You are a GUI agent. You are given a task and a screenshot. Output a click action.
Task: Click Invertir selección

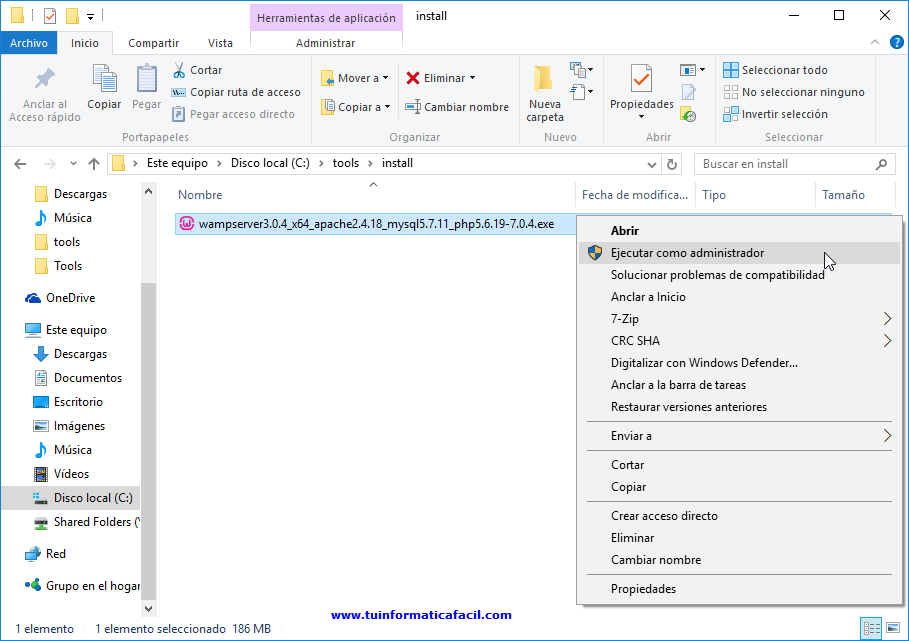[776, 114]
